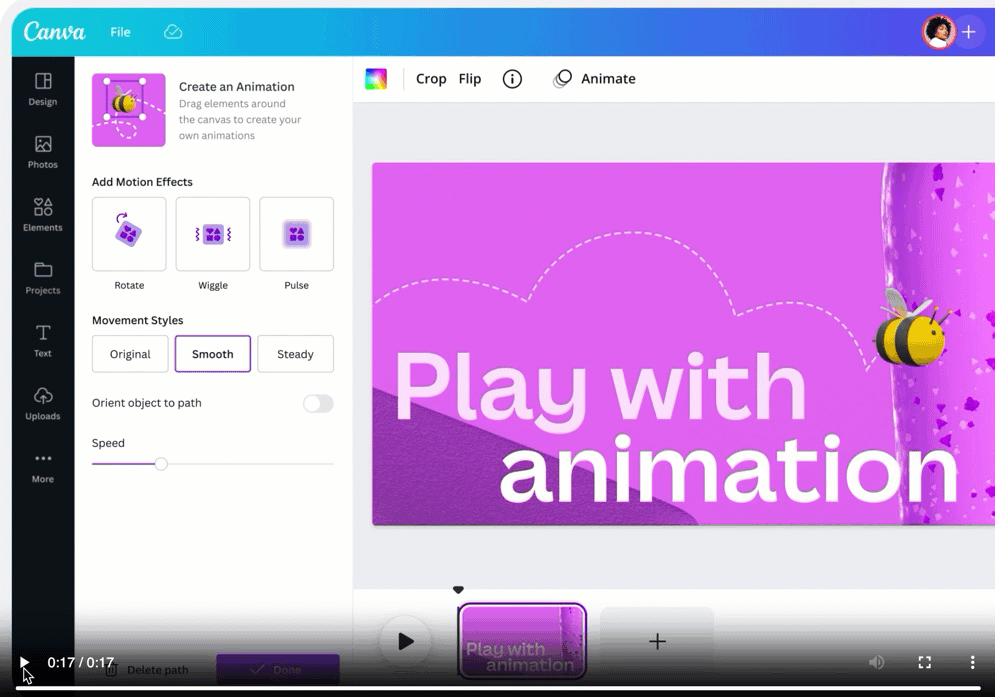Select the Steady movement style
Image resolution: width=995 pixels, height=697 pixels.
[x=295, y=354]
